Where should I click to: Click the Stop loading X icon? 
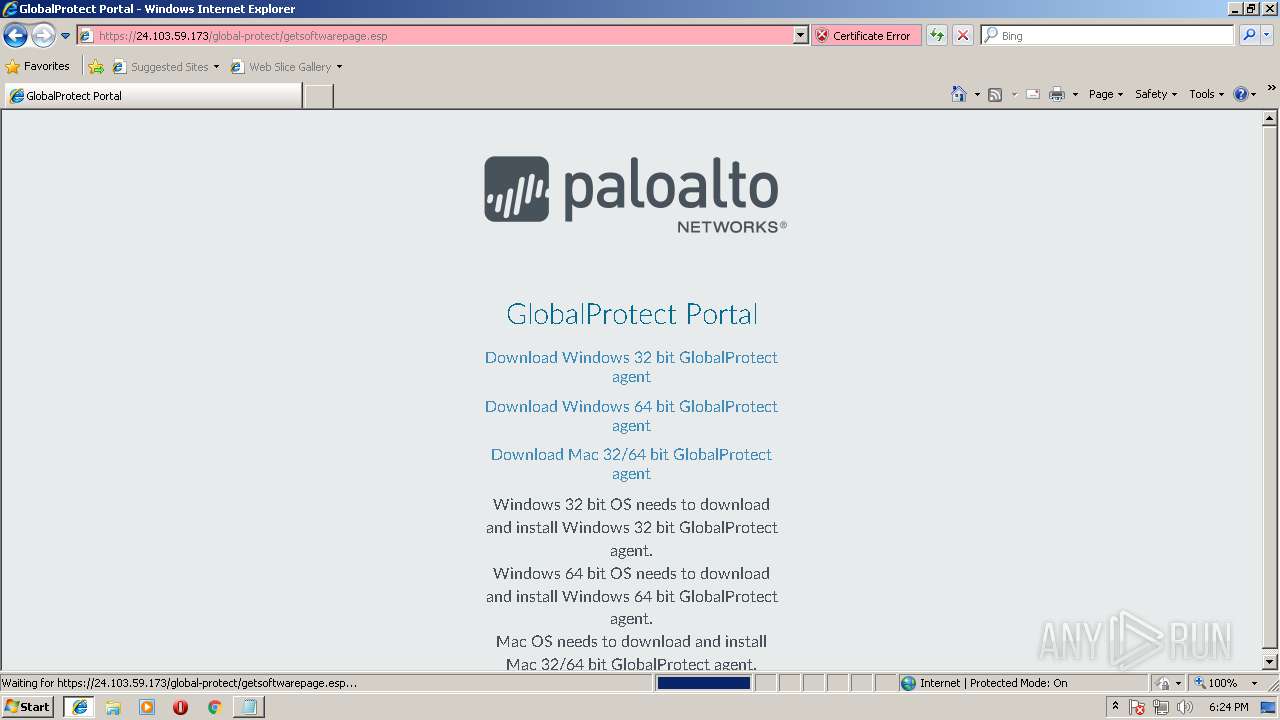coord(963,36)
